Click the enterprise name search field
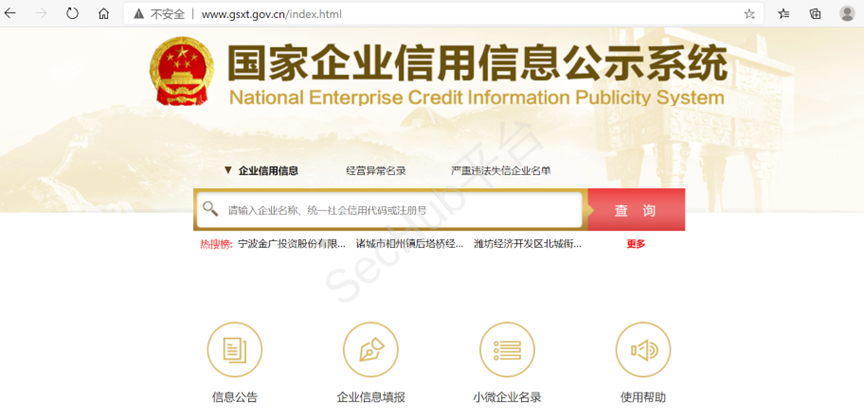 coord(400,210)
